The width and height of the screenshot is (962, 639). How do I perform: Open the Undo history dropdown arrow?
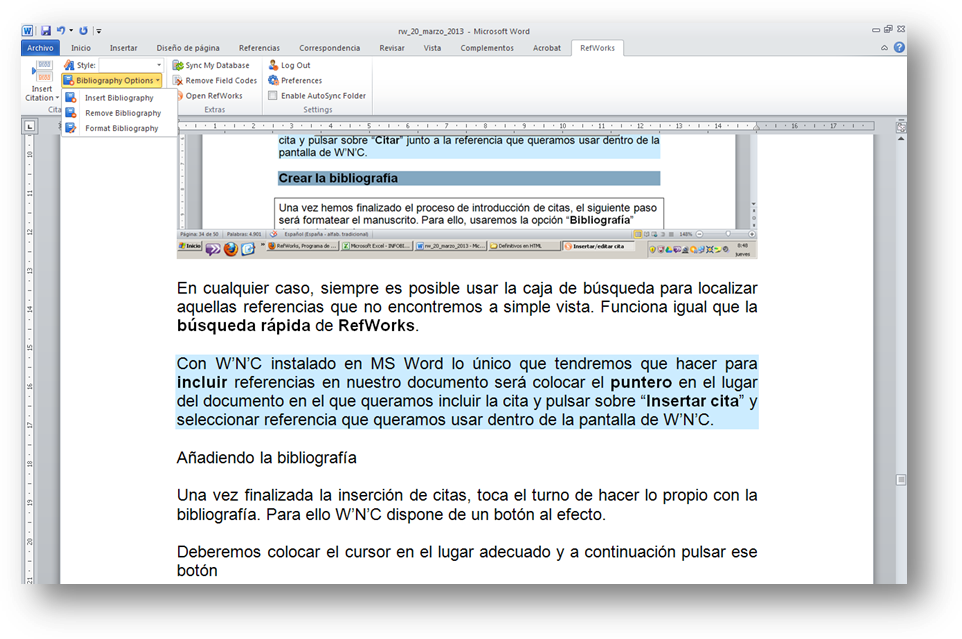71,31
